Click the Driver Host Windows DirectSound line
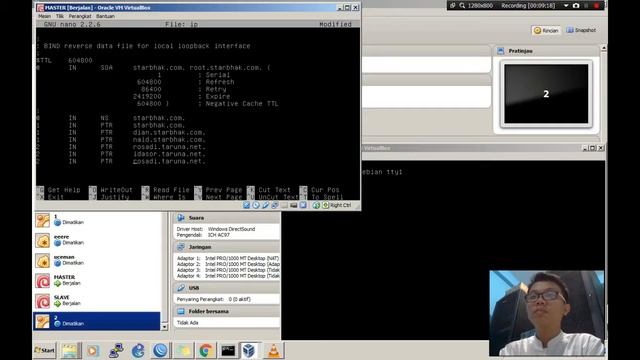 [x=216, y=229]
